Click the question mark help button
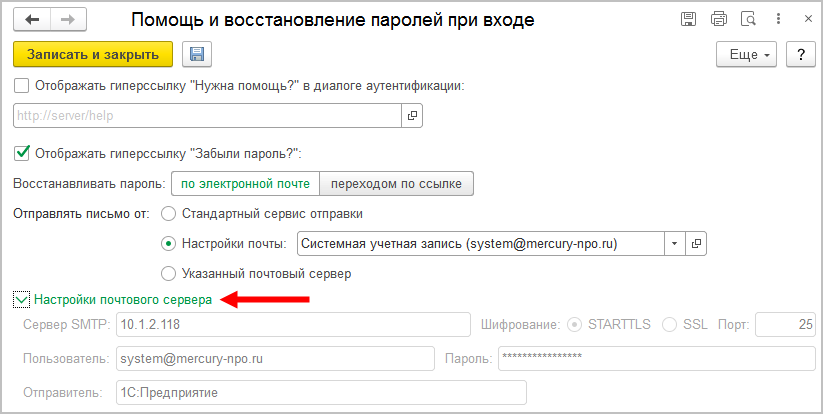Viewport: 823px width, 414px height. (x=800, y=55)
